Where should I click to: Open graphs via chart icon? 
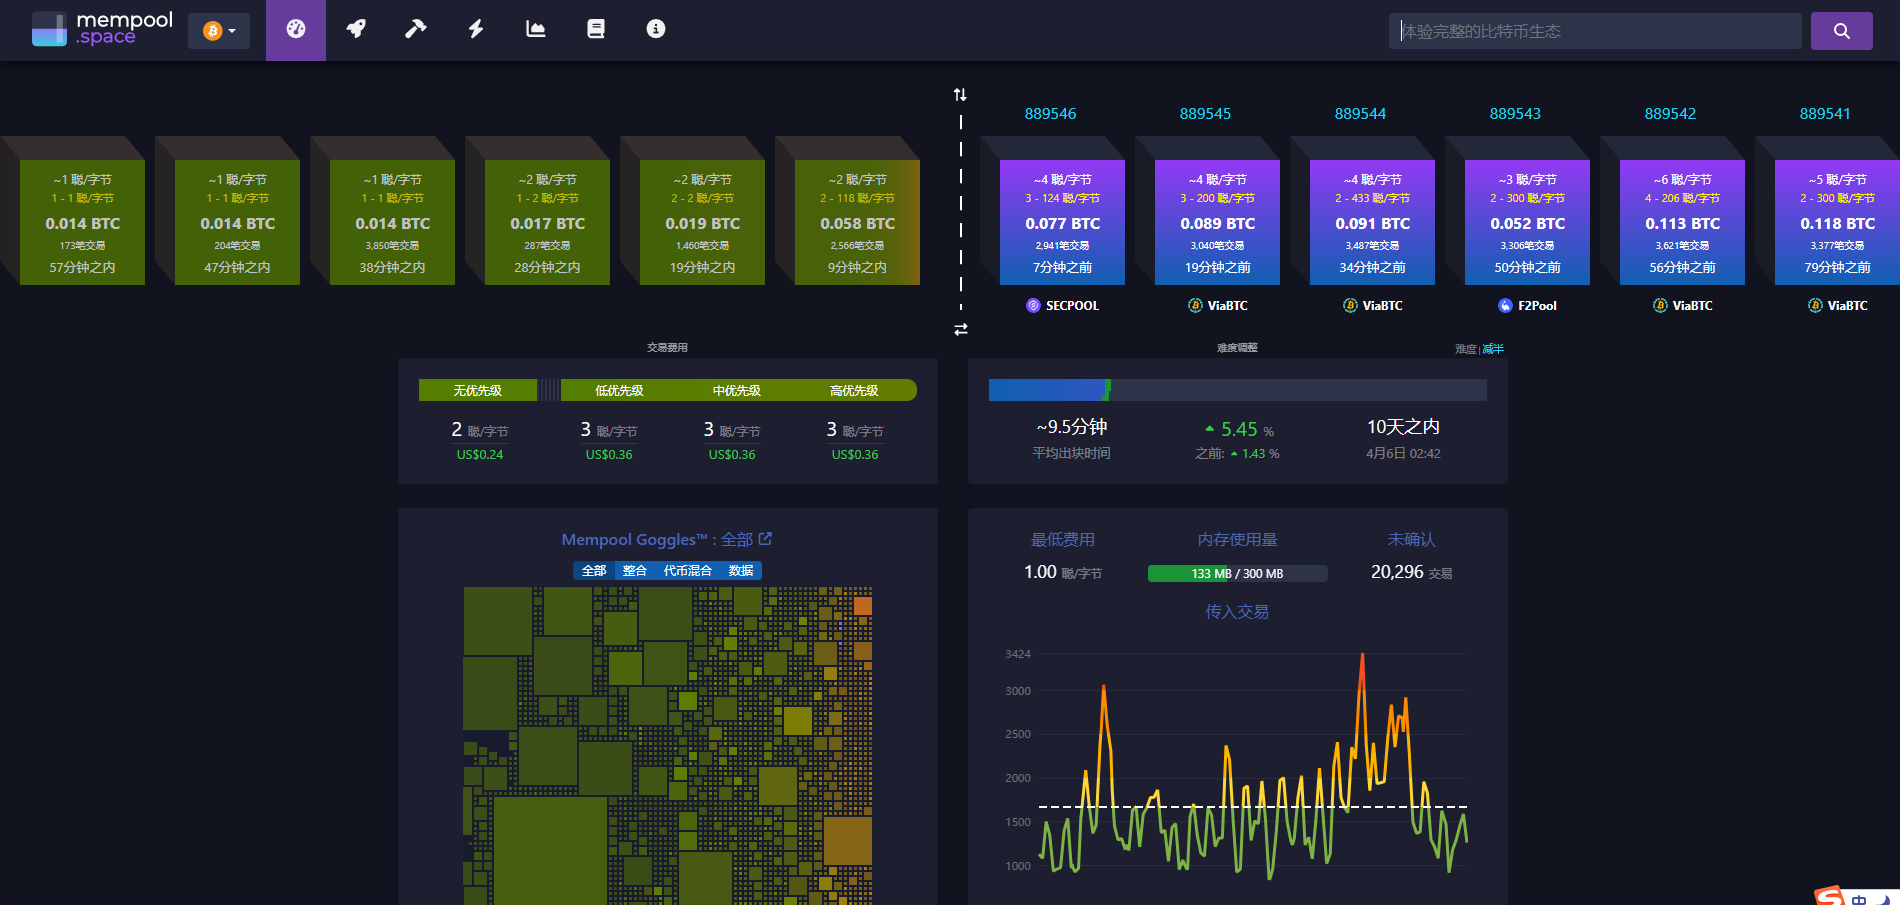pos(535,29)
